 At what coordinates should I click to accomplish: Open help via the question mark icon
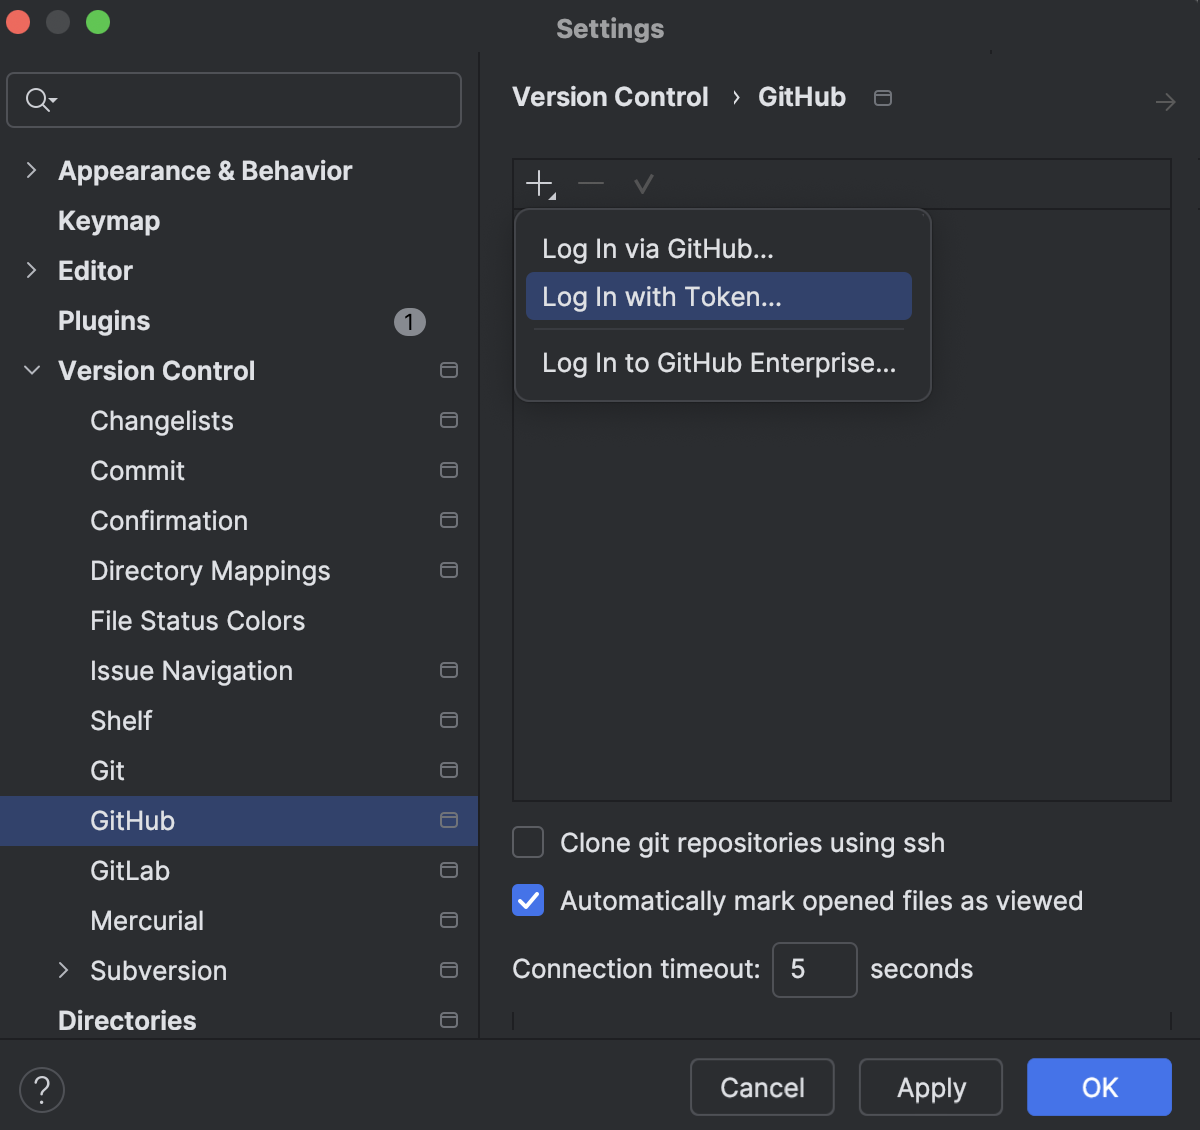[42, 1090]
